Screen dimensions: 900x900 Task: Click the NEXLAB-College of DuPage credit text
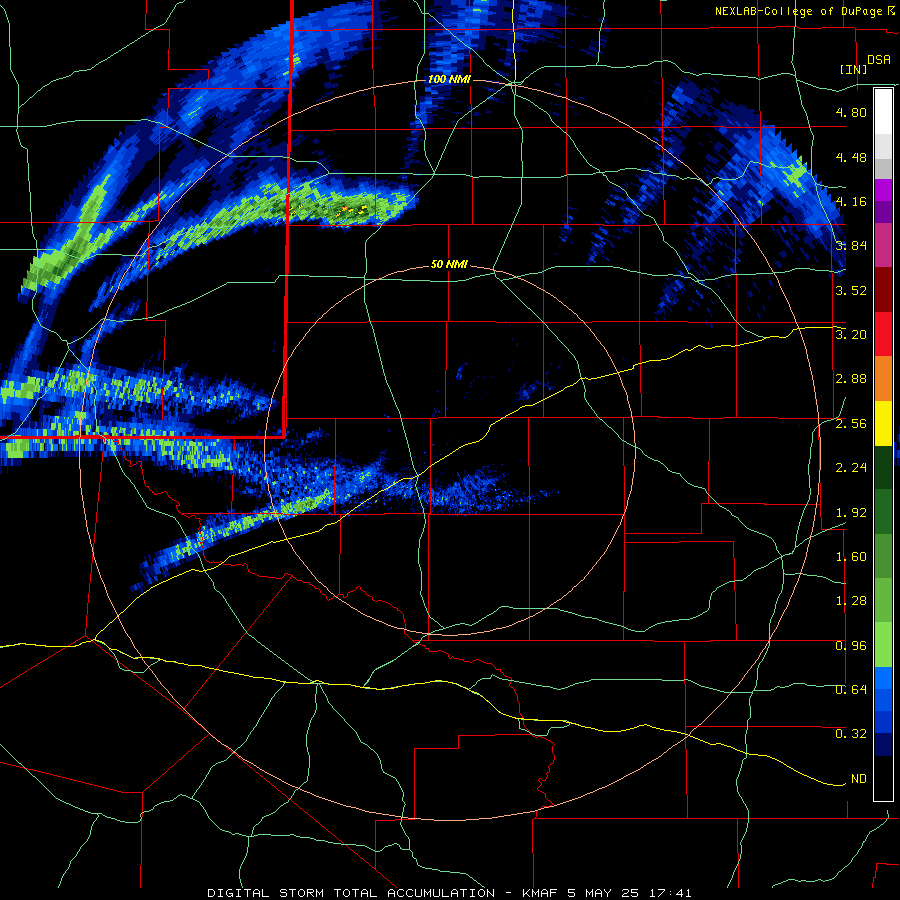tap(798, 11)
